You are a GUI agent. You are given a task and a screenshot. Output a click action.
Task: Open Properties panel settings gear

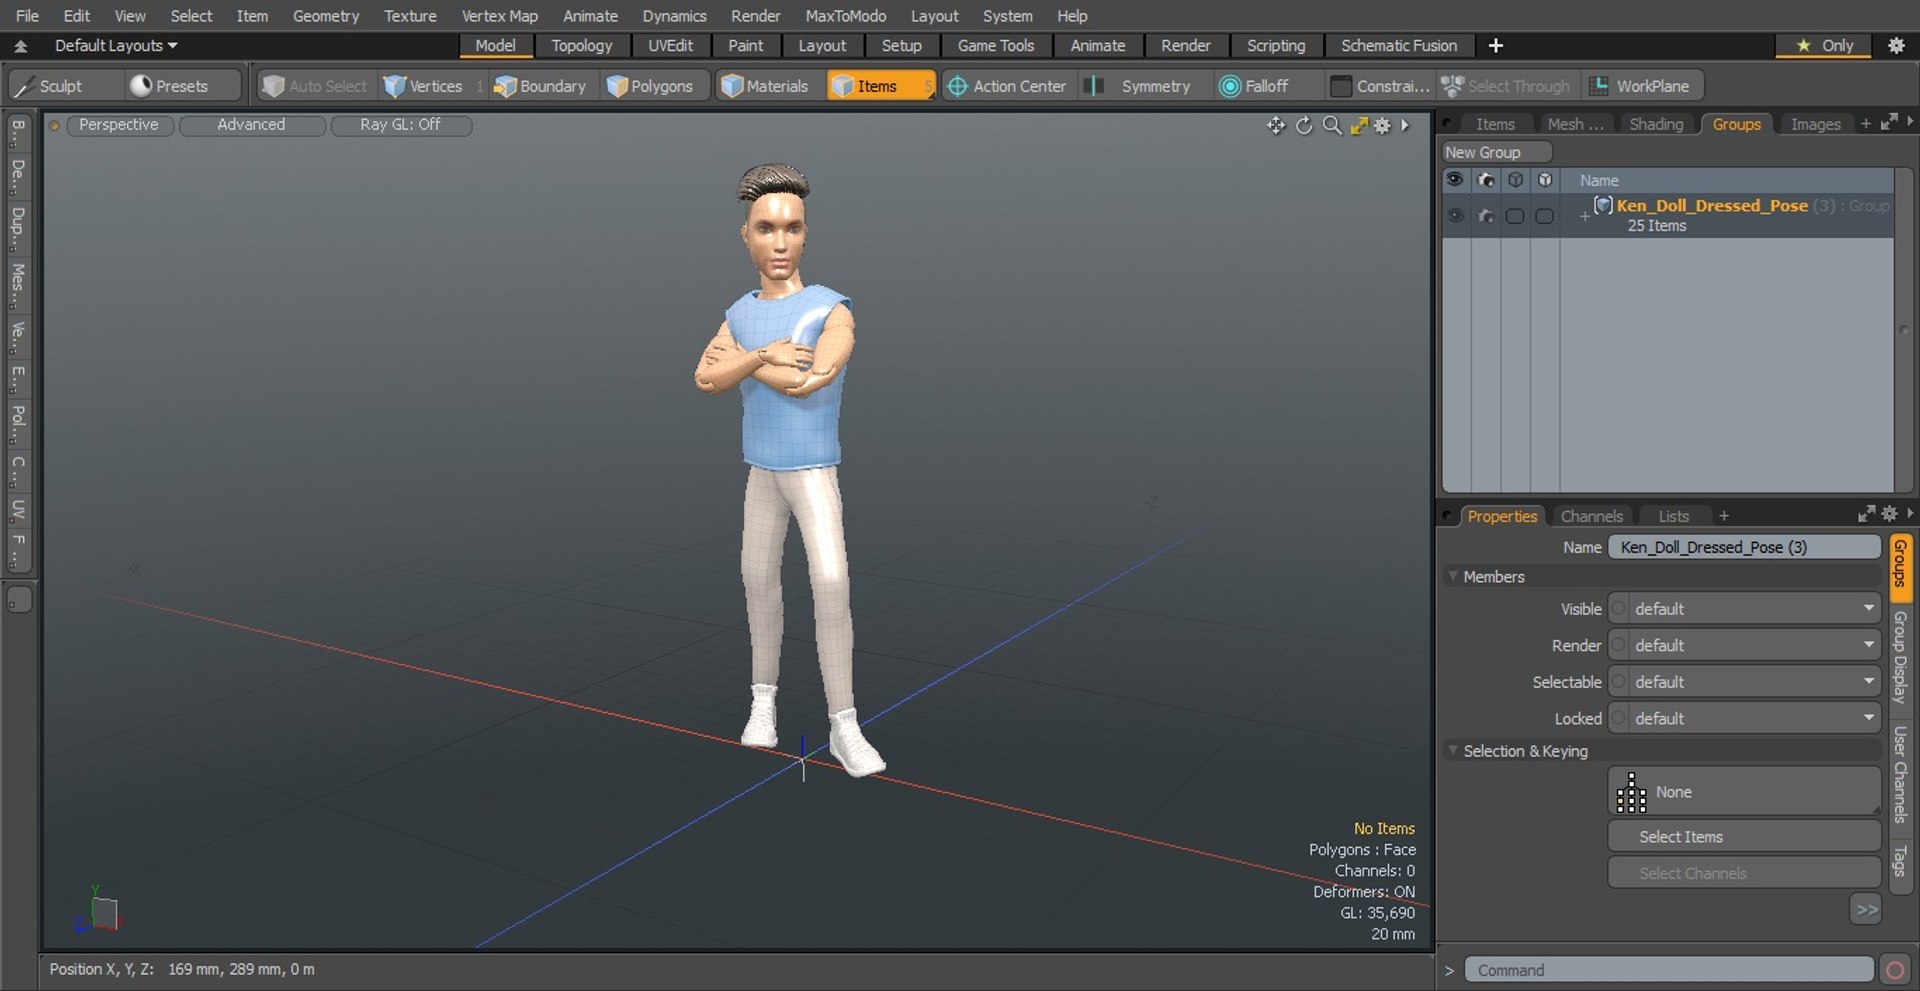[1889, 514]
